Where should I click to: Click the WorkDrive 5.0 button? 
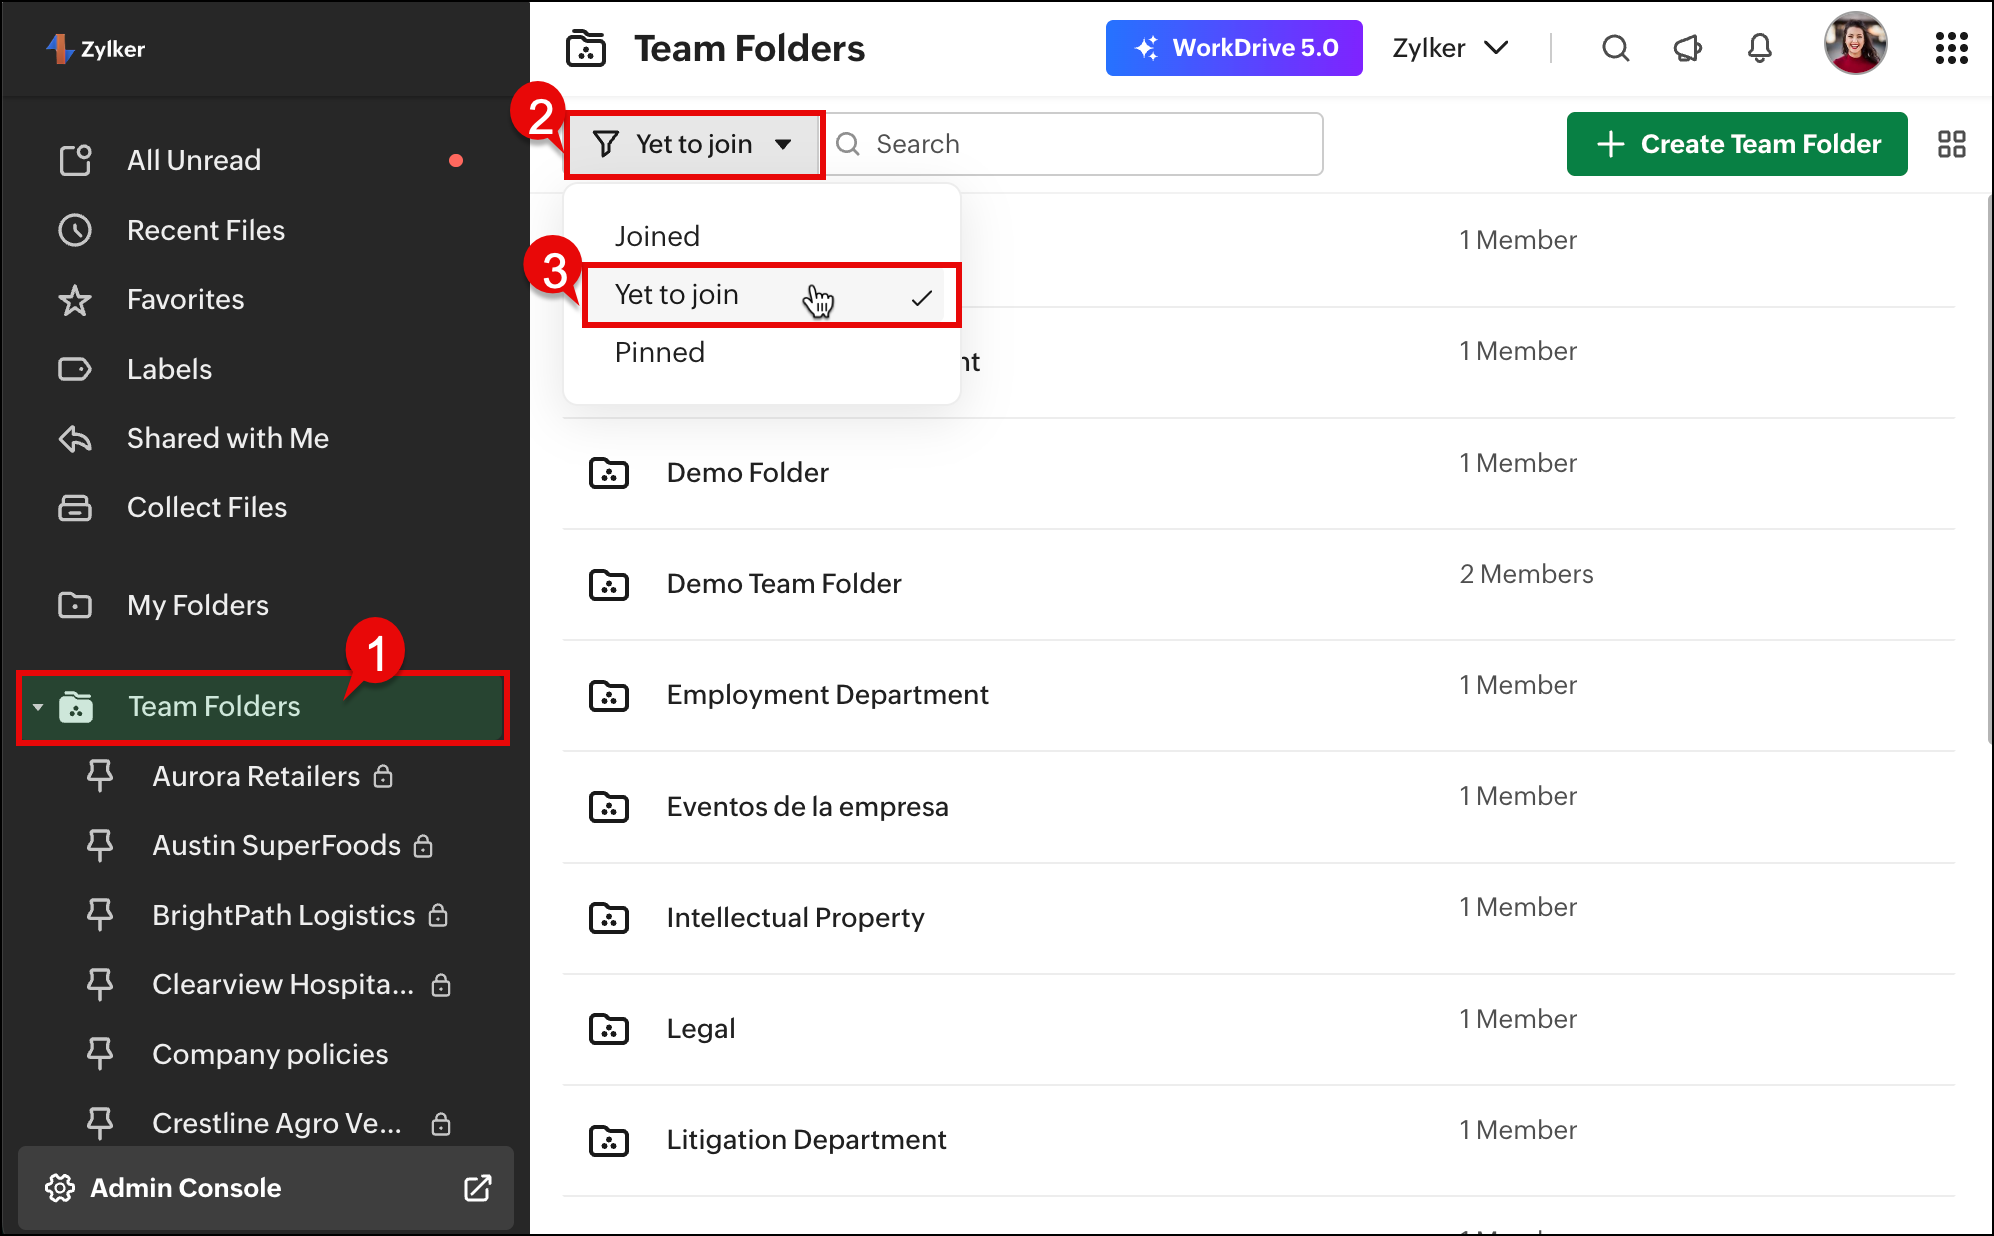(1234, 48)
